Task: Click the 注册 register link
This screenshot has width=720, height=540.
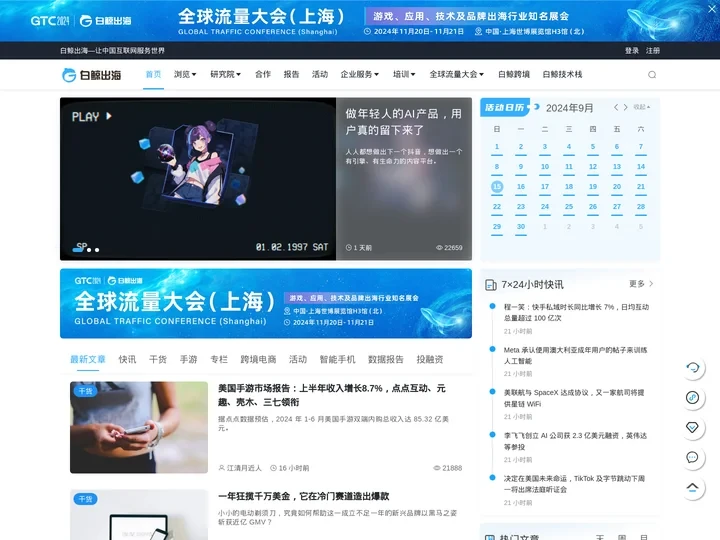Action: point(653,51)
